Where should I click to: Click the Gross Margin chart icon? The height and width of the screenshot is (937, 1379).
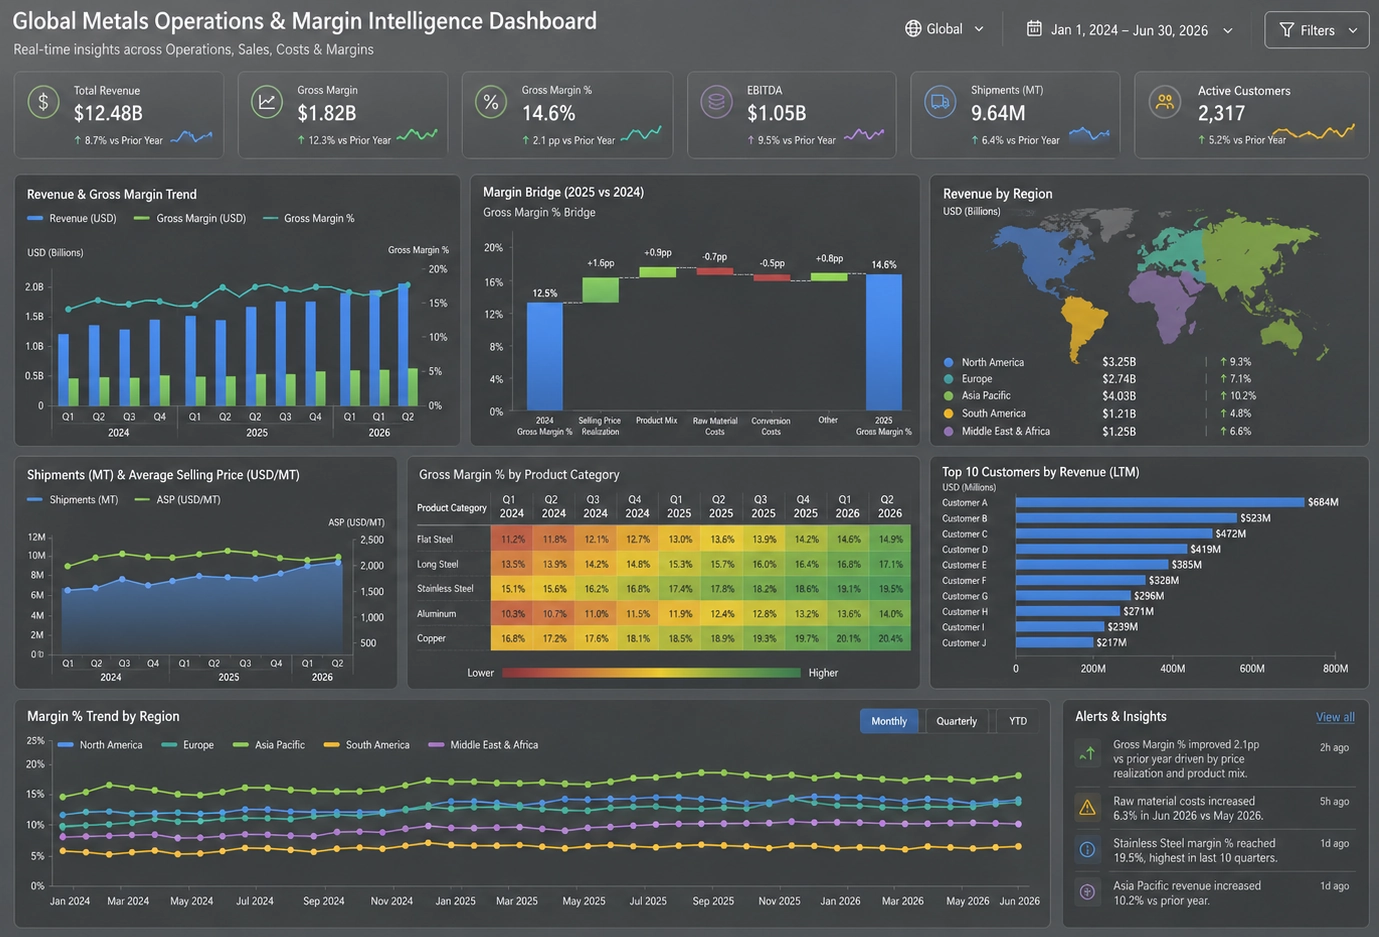pyautogui.click(x=267, y=102)
